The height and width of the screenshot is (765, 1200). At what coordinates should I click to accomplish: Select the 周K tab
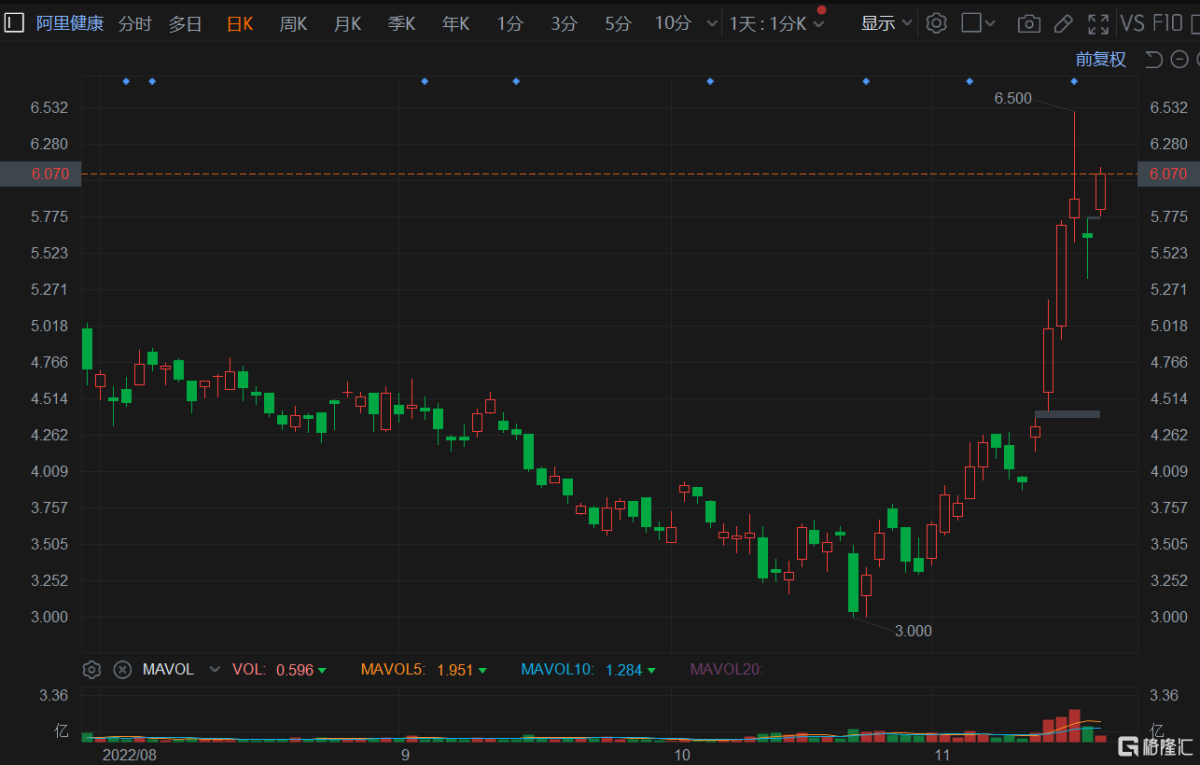click(x=293, y=23)
